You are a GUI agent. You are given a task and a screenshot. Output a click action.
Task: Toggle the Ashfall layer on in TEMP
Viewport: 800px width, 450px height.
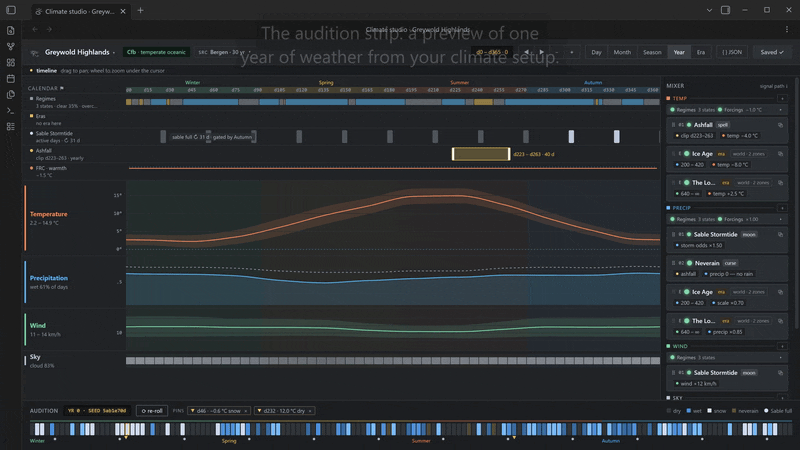(x=689, y=124)
